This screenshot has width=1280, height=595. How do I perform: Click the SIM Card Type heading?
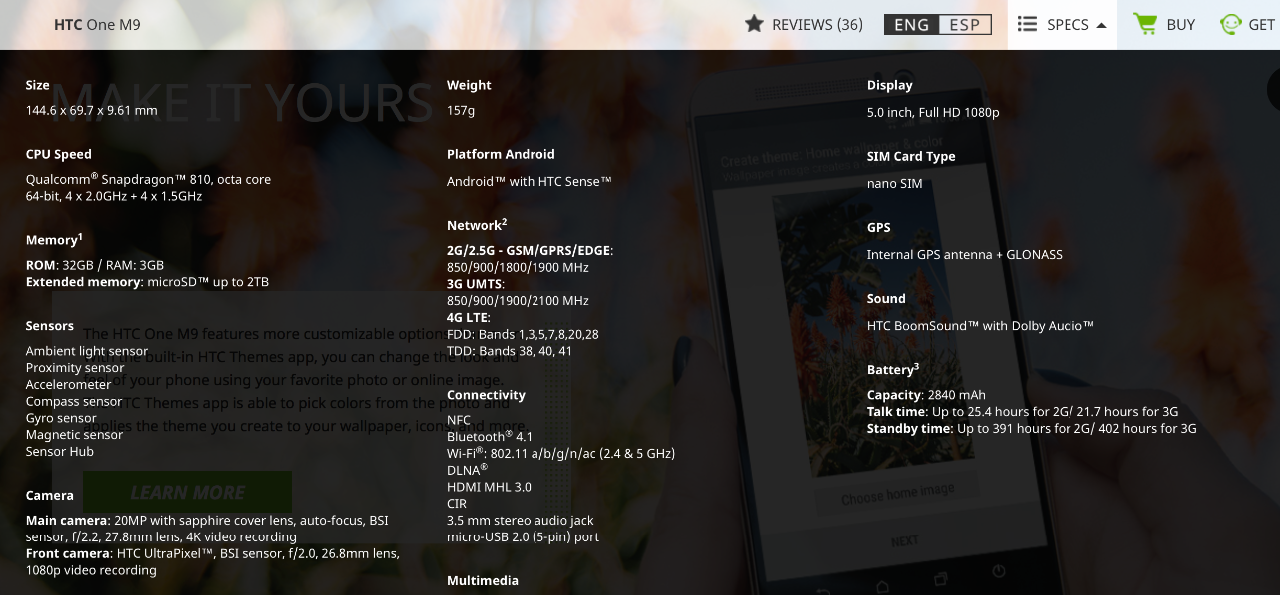click(x=911, y=156)
